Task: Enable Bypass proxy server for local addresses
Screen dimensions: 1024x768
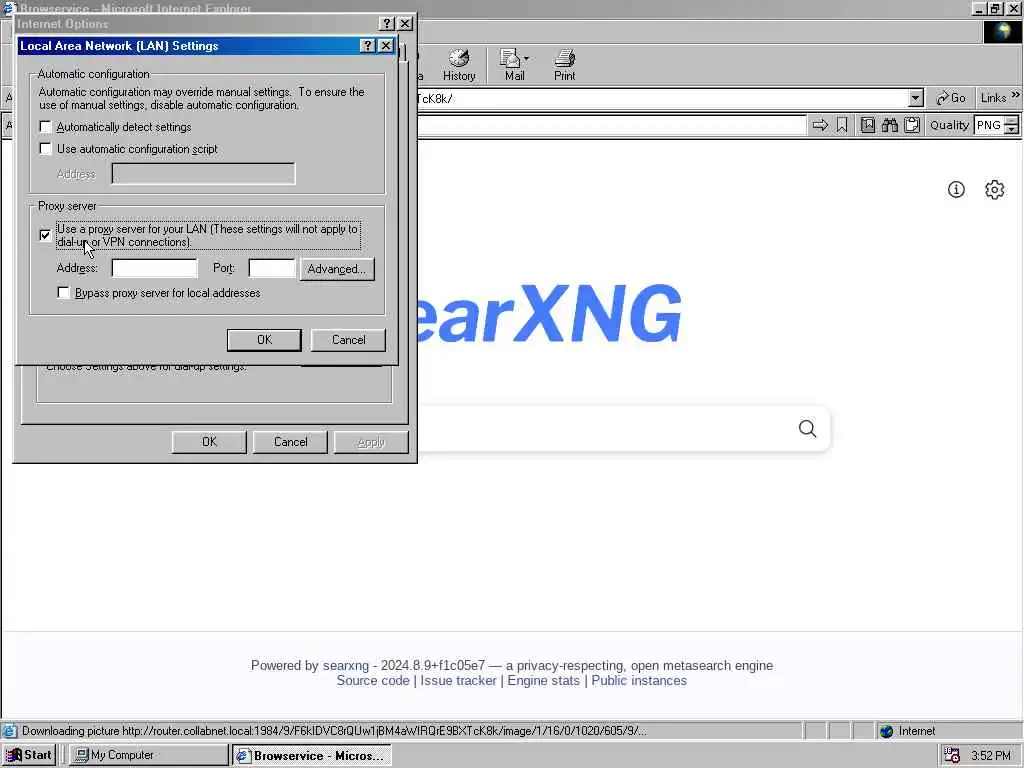Action: (x=63, y=293)
